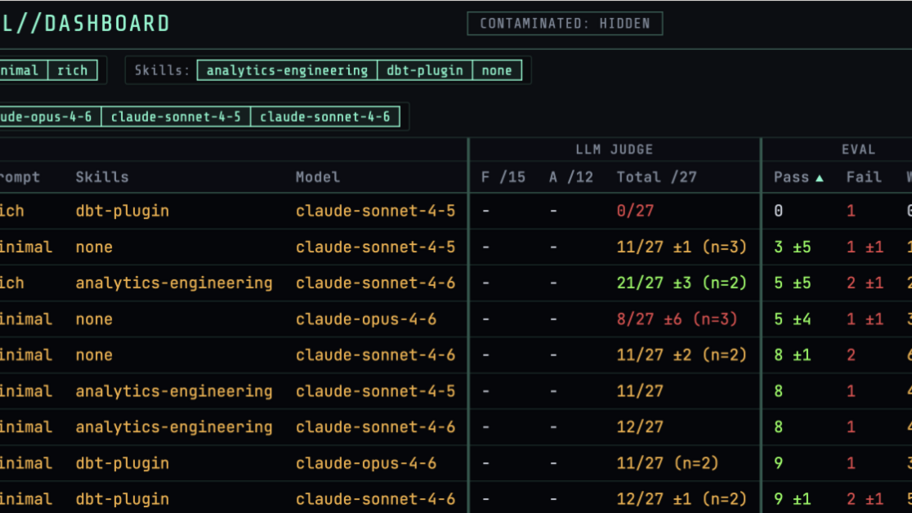Select pass value 3 ±5
912x513 pixels.
coord(792,247)
